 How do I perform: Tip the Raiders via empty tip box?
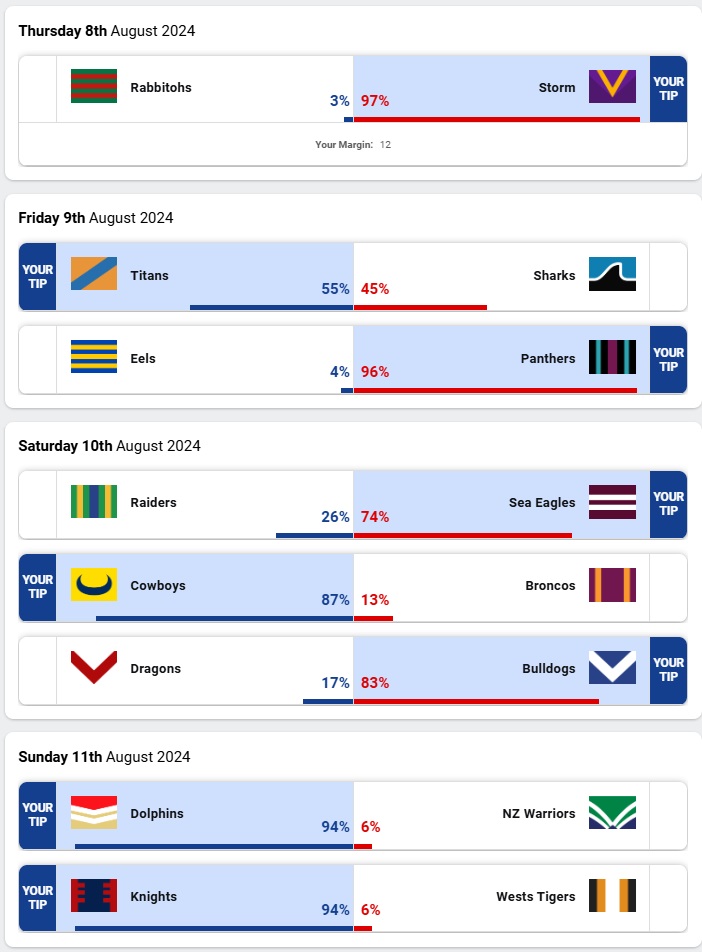(38, 504)
